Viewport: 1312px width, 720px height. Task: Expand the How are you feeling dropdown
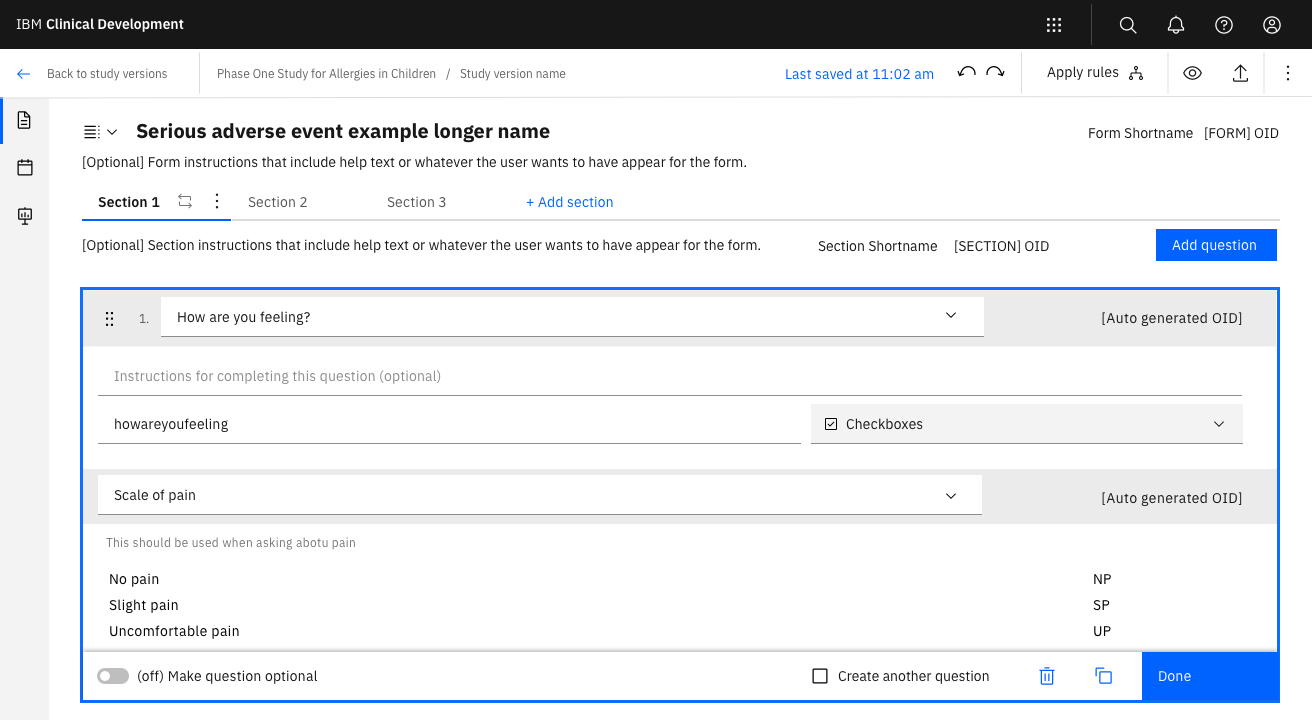point(950,316)
